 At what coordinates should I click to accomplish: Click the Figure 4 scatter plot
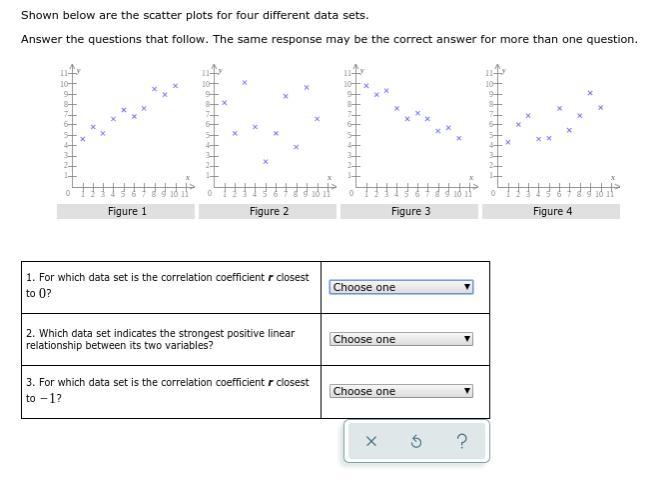pyautogui.click(x=552, y=132)
